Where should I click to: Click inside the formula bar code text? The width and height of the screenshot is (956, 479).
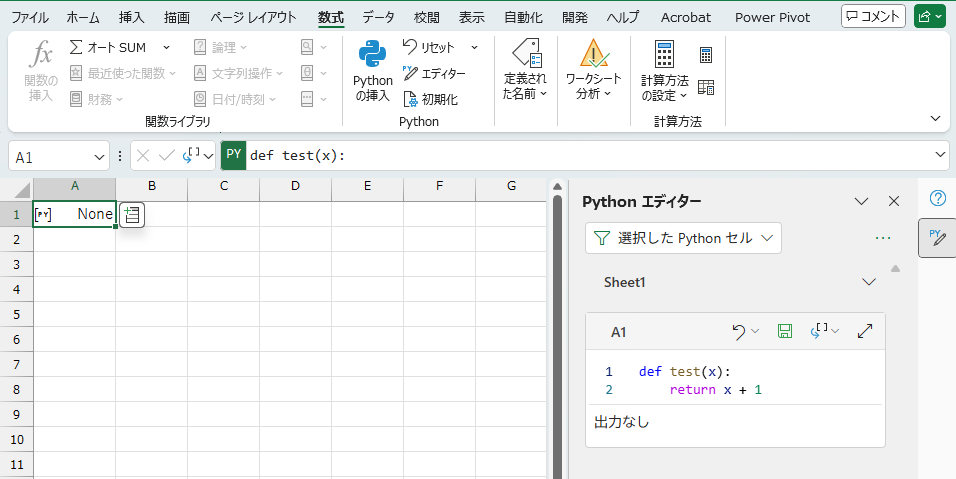298,155
